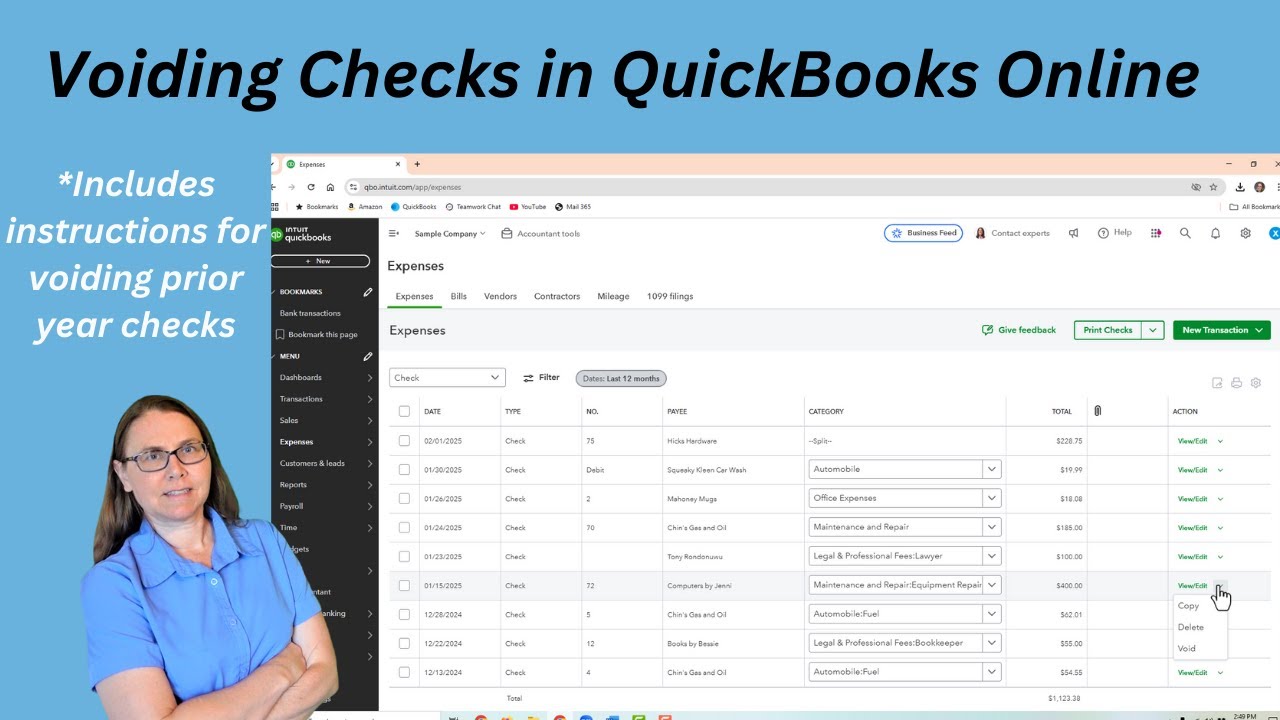Open Legal & Professional Fees:Lawyer category dropdown
This screenshot has height=720, width=1280.
click(x=991, y=556)
